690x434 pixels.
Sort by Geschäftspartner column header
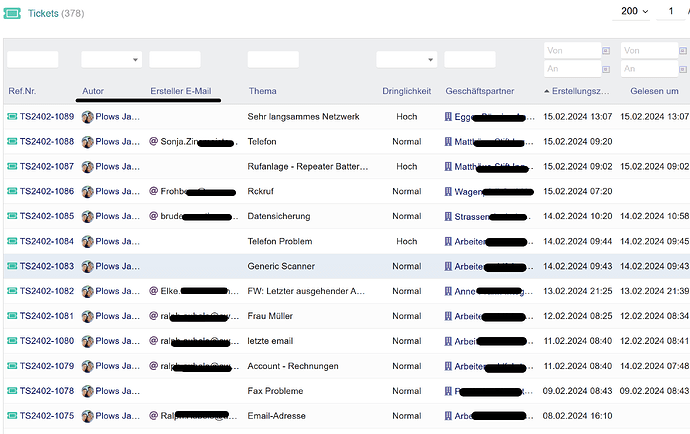point(480,92)
